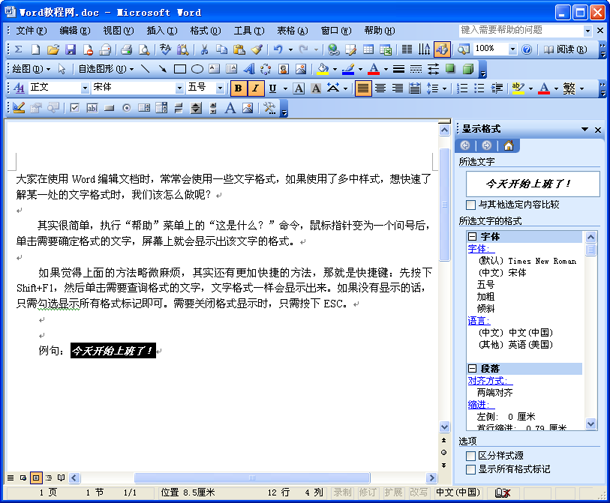This screenshot has height=503, width=610.
Task: Open the 显示格式 task pane dropdown arrow
Action: pos(585,129)
